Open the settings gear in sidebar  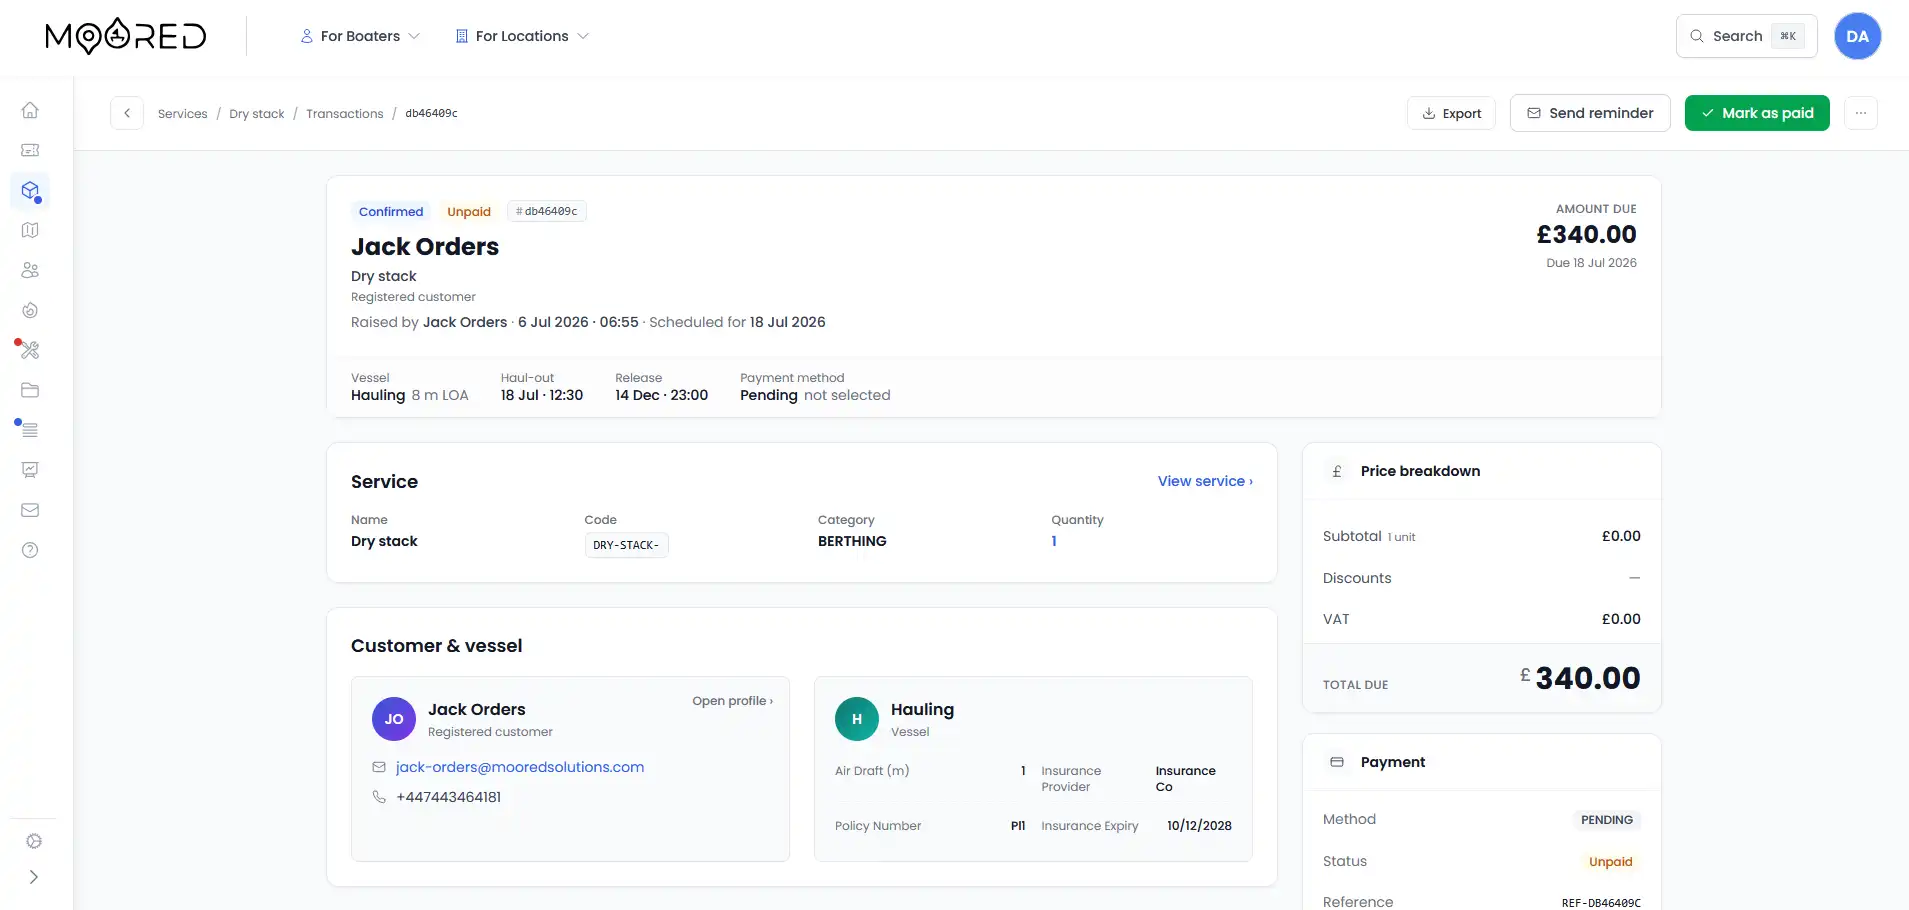tap(34, 841)
